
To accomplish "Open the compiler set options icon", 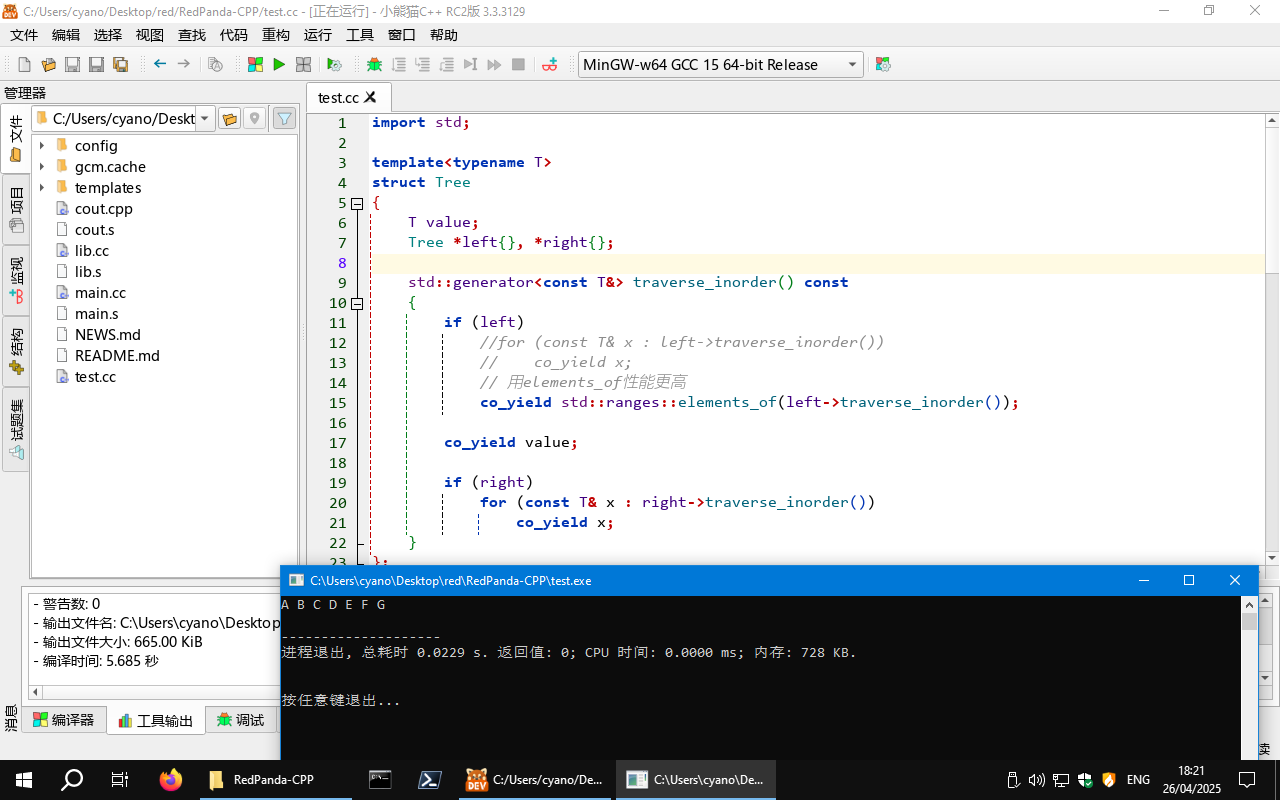I will (882, 64).
